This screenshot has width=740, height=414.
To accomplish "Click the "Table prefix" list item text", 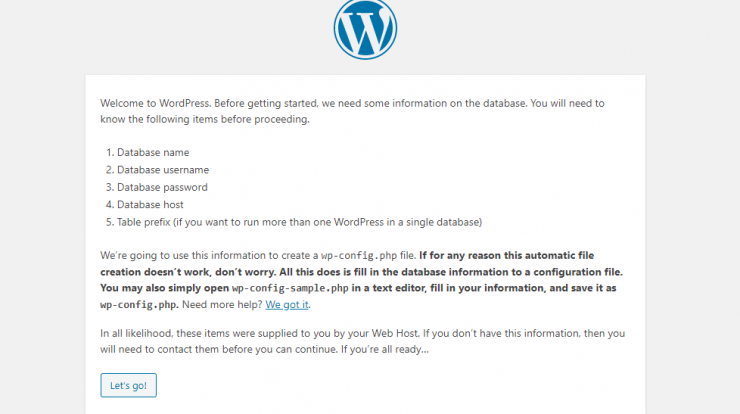I will 299,222.
